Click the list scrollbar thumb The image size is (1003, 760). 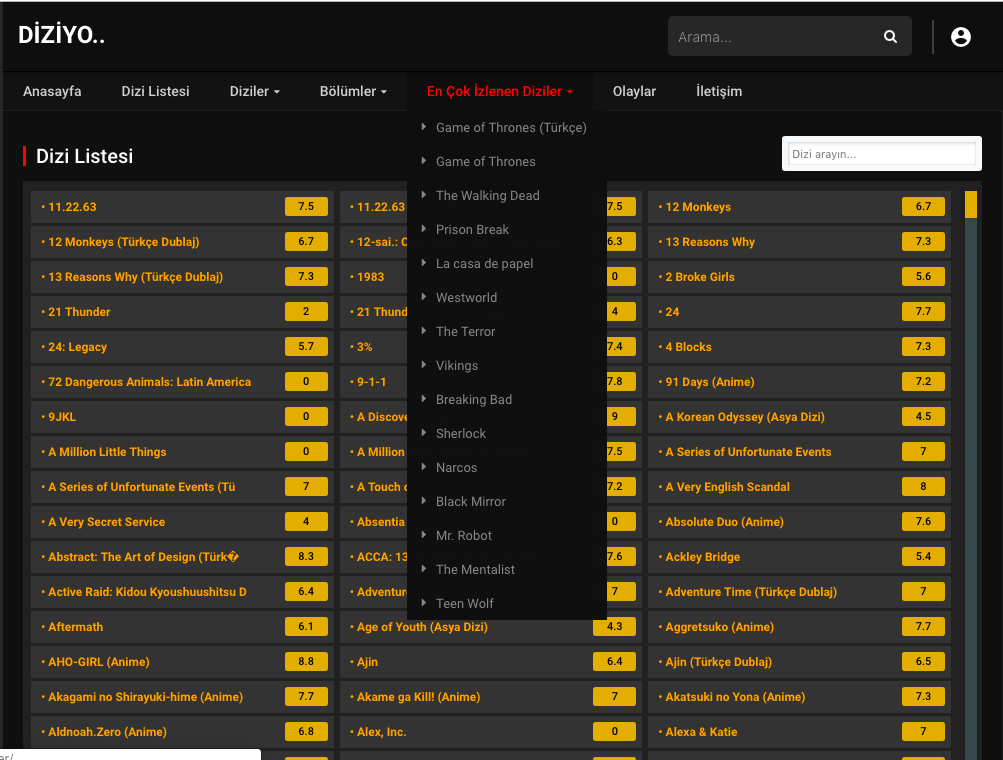[x=970, y=205]
